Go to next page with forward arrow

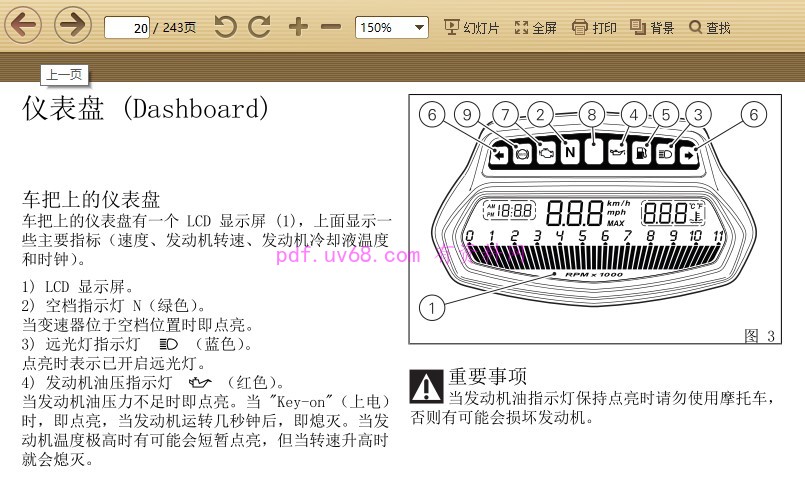[72, 25]
